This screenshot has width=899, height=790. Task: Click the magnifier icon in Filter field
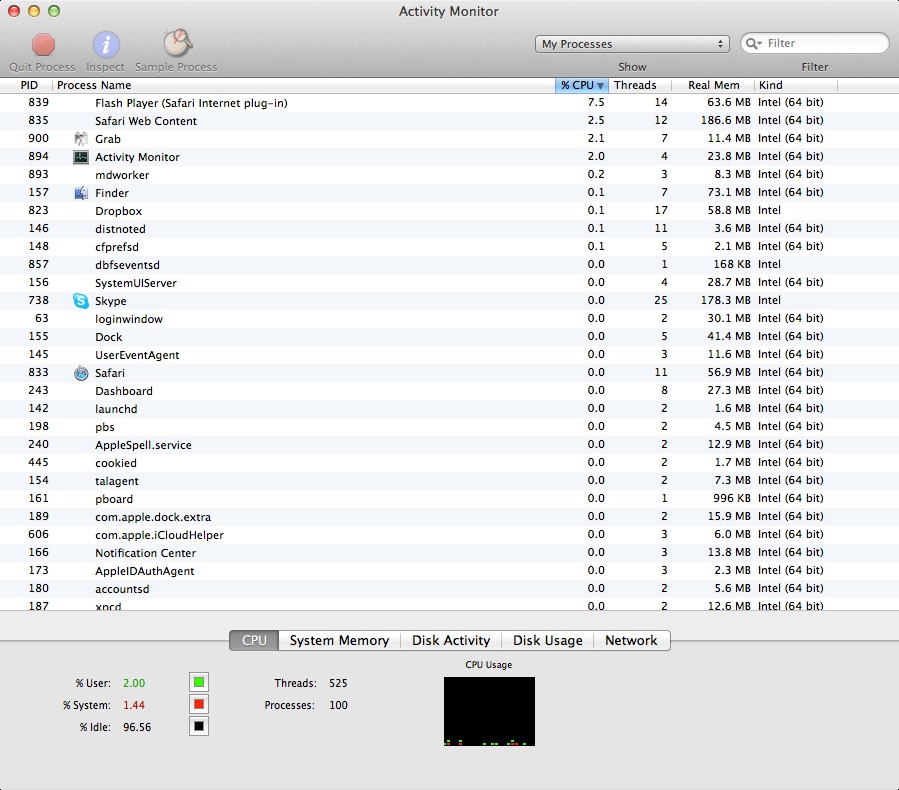(x=753, y=44)
